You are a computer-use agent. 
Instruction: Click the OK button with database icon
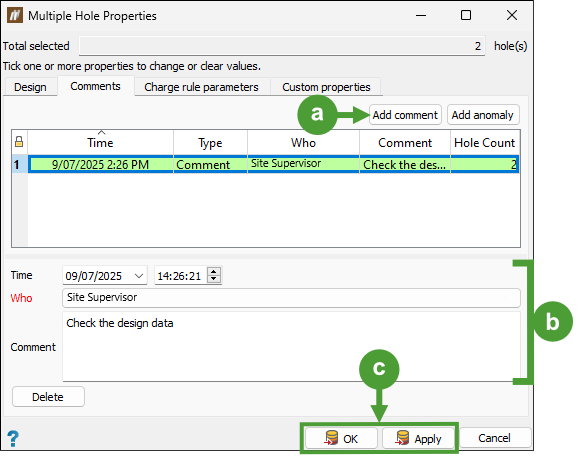(x=341, y=438)
